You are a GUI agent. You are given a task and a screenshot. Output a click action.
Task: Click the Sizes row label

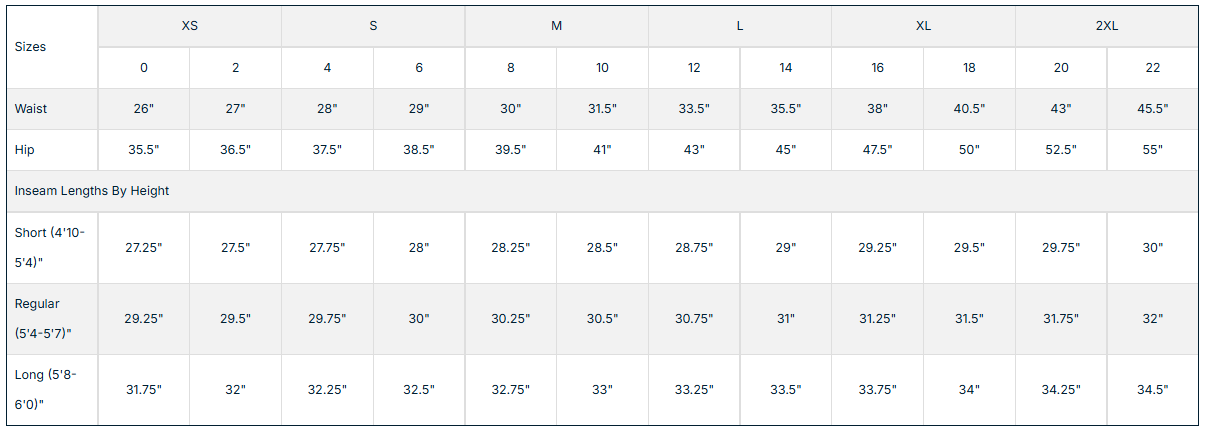tap(31, 46)
